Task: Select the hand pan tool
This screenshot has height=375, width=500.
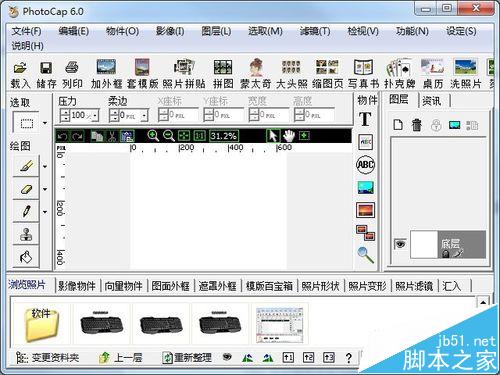Action: point(289,136)
